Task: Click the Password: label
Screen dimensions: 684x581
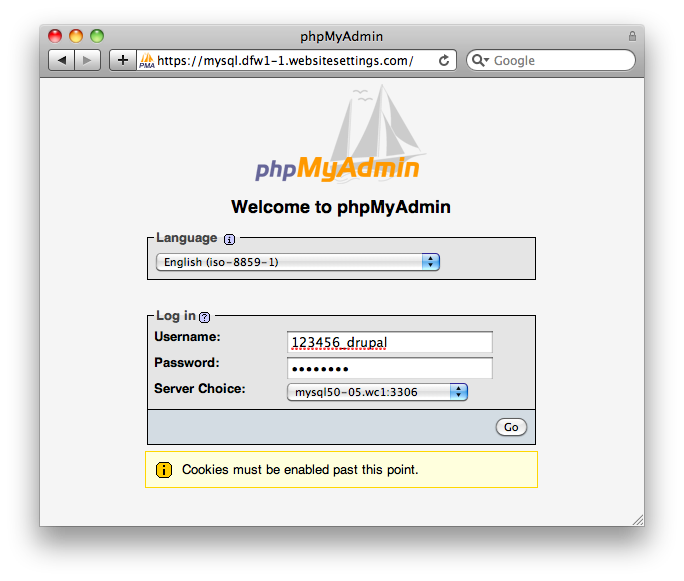Action: (x=187, y=362)
